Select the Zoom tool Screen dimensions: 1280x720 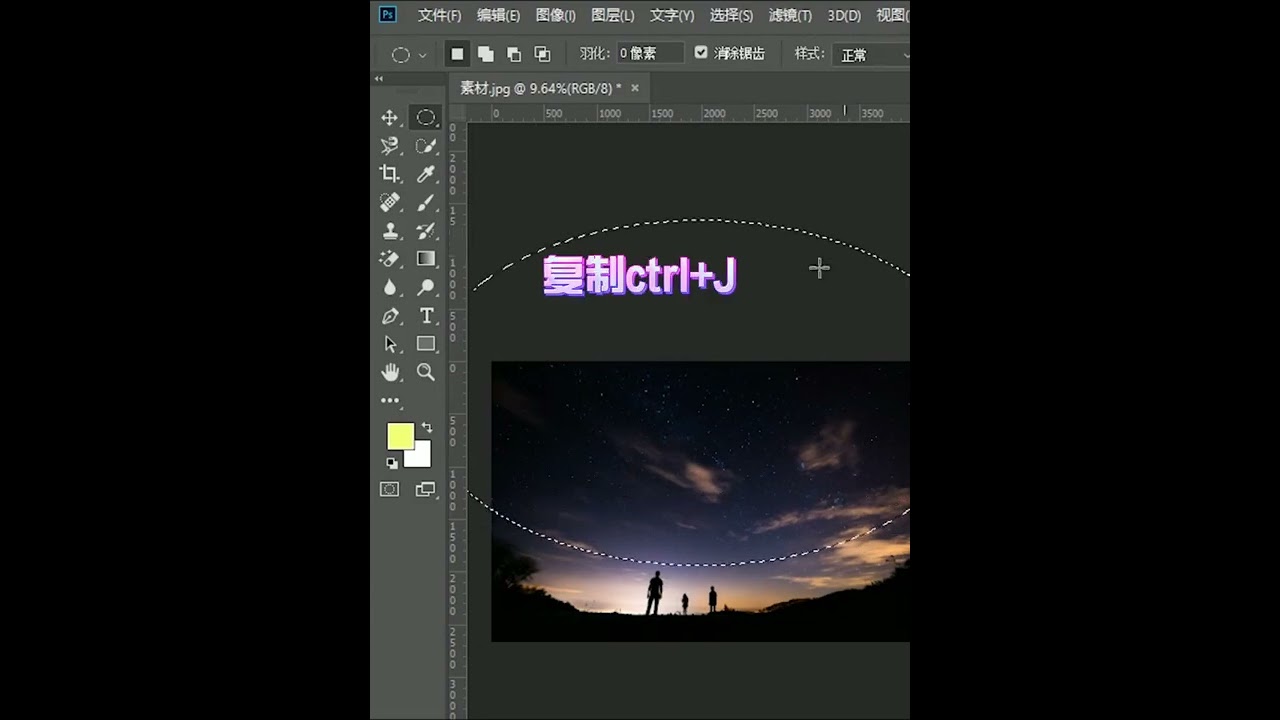(x=426, y=372)
